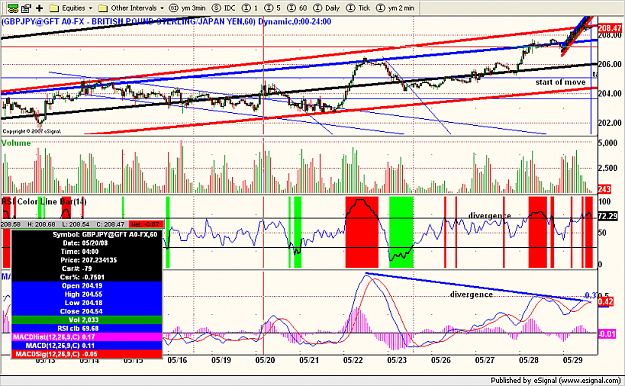Click the RSI clb 69.68 row
The height and width of the screenshot is (386, 625).
tap(87, 329)
